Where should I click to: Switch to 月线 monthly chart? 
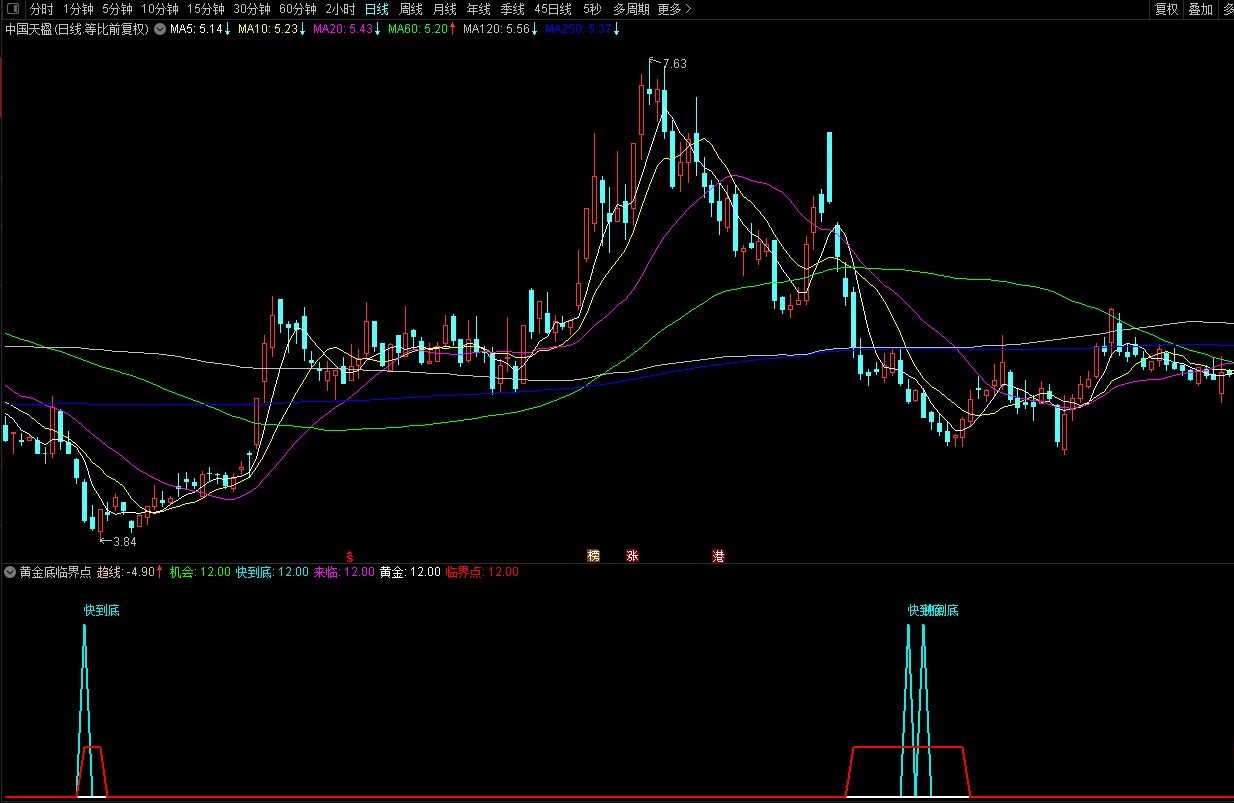[445, 9]
